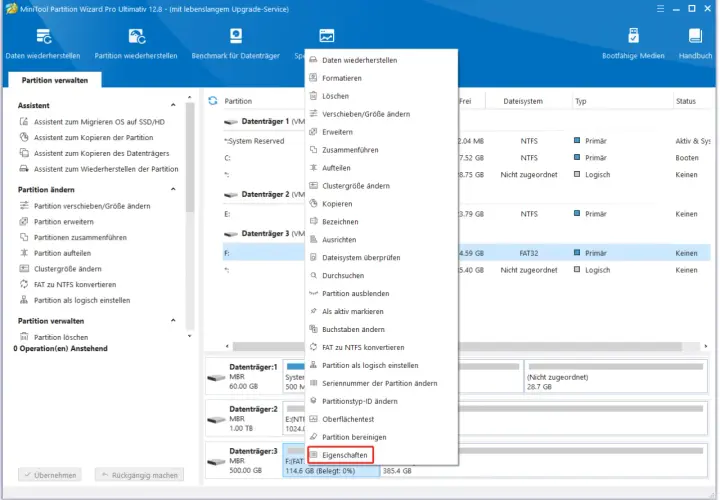The image size is (720, 500).
Task: Click sidebar scrollbar down arrow
Action: click(190, 336)
